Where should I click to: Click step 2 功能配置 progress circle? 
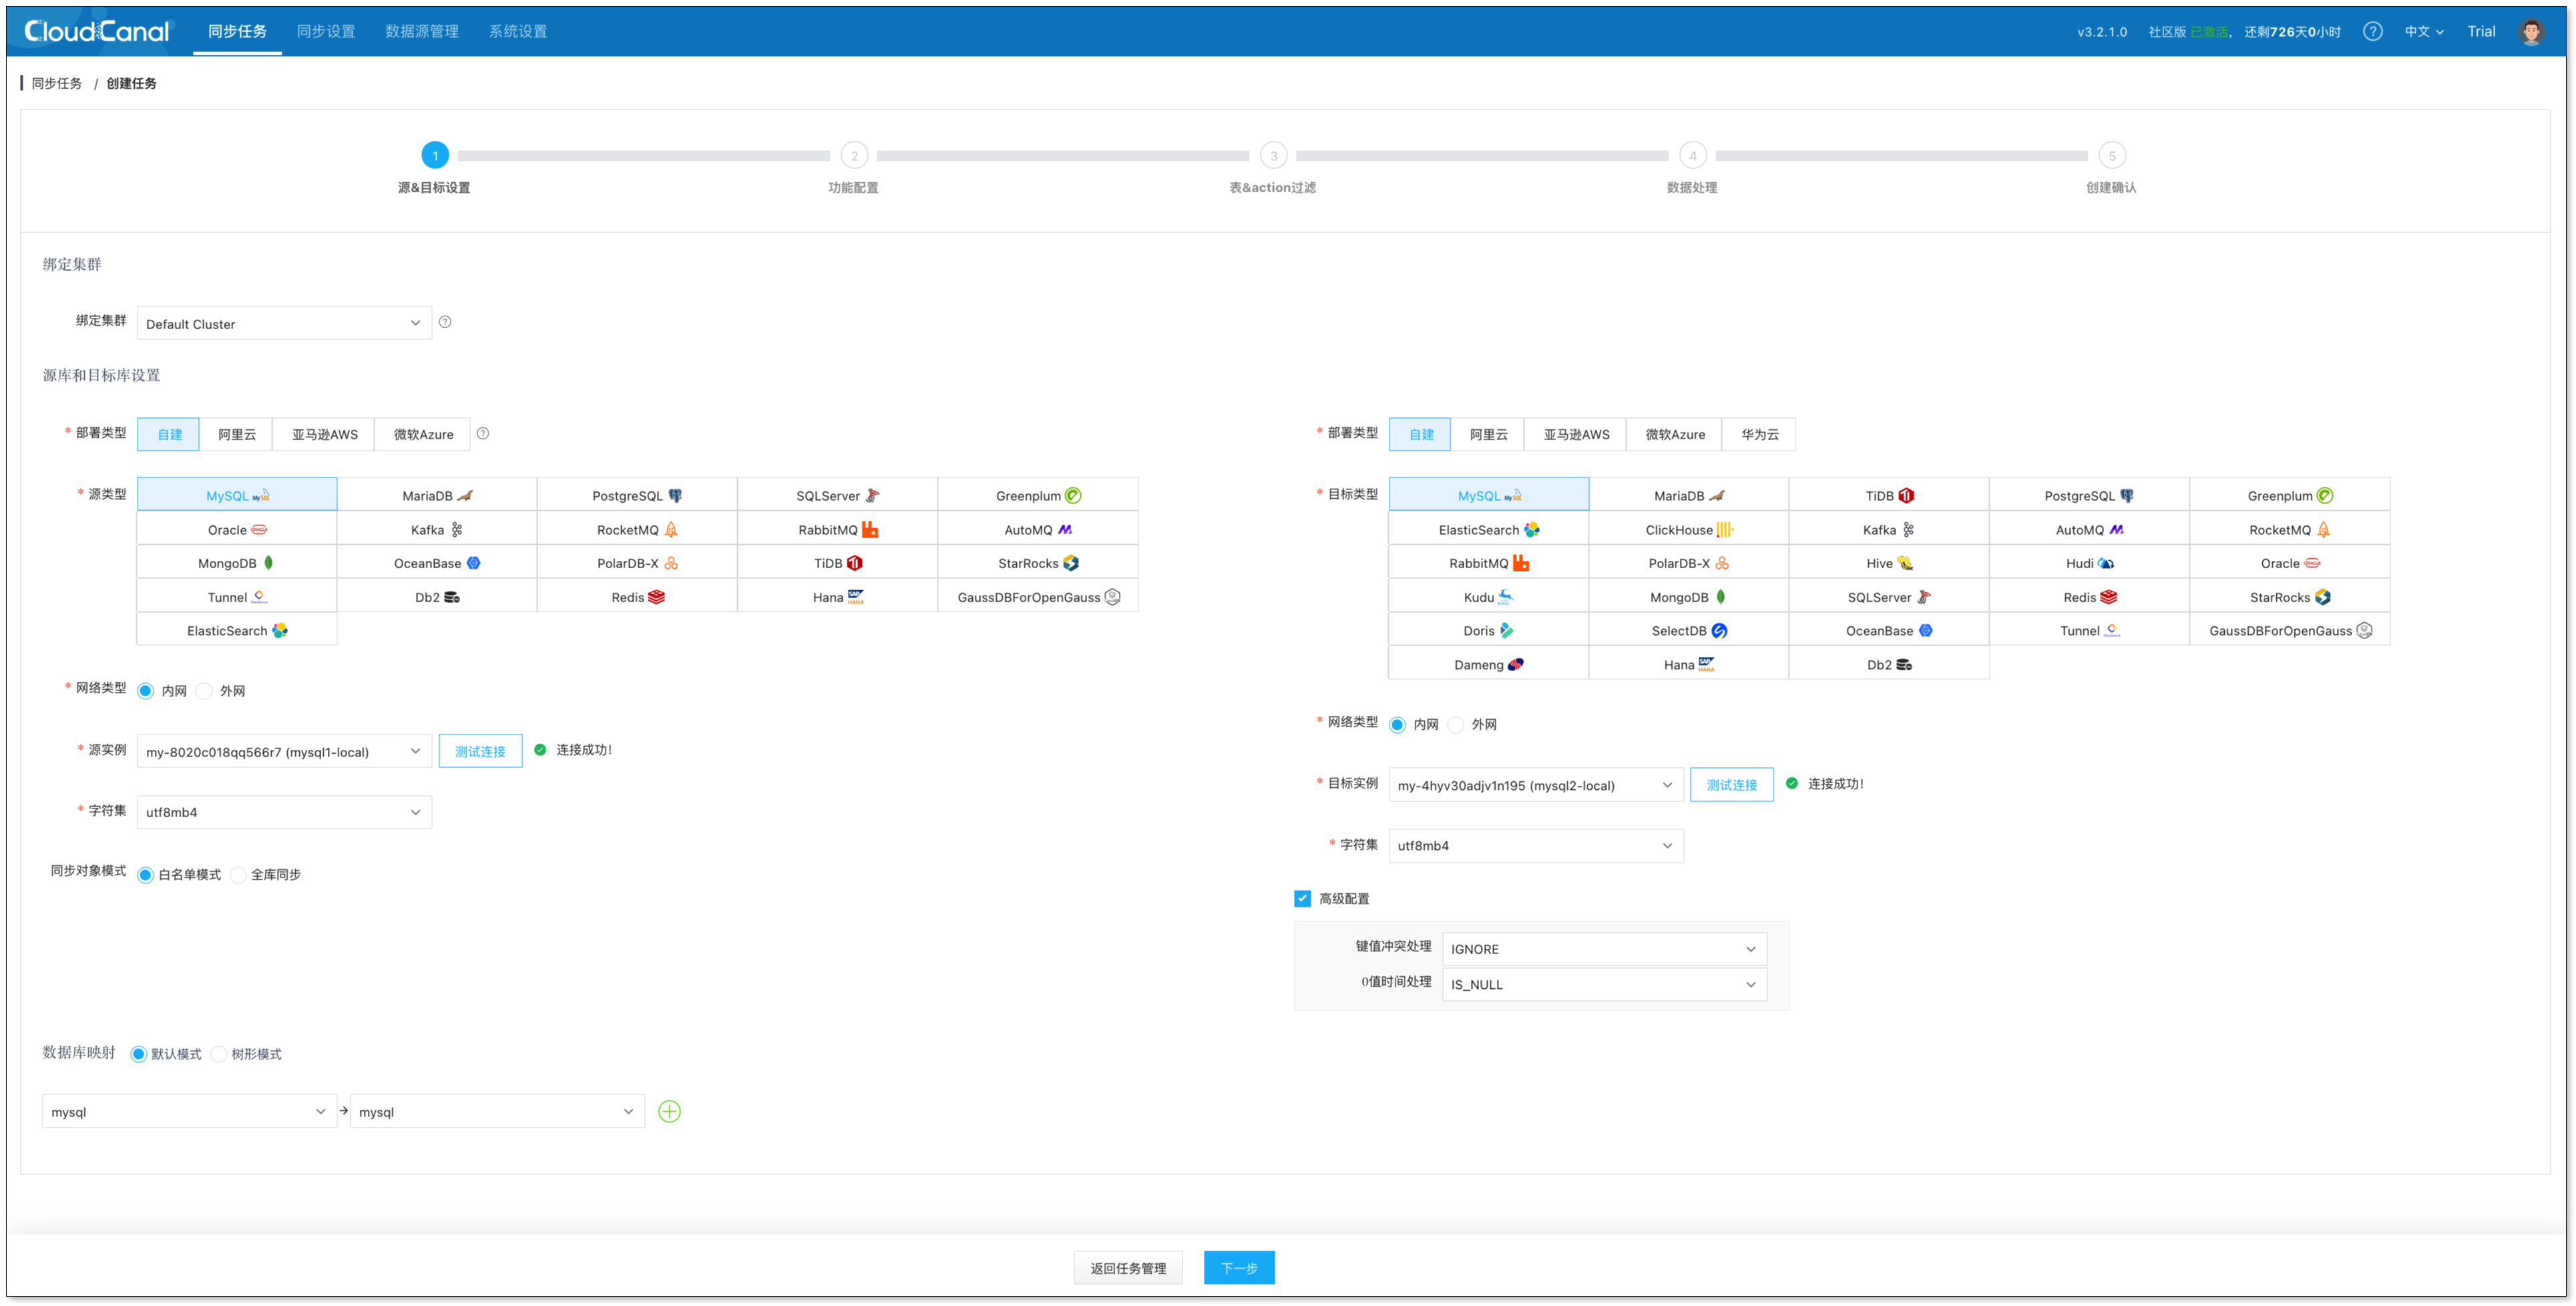(x=854, y=156)
